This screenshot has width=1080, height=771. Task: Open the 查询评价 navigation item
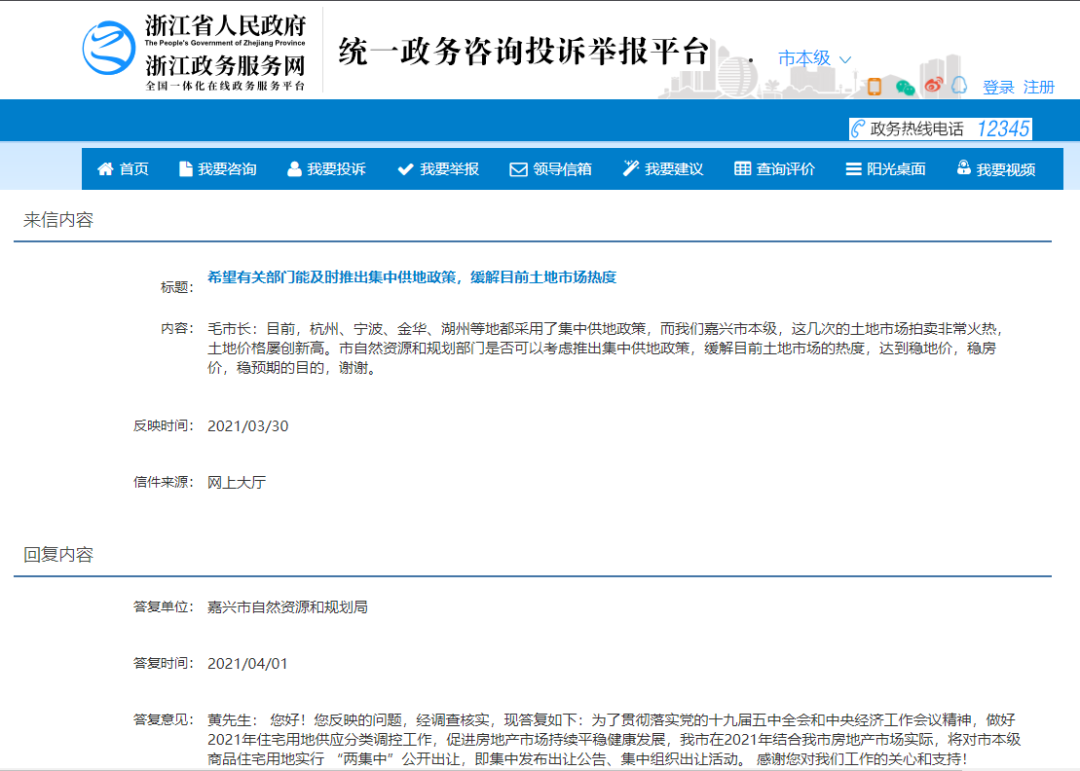[775, 169]
